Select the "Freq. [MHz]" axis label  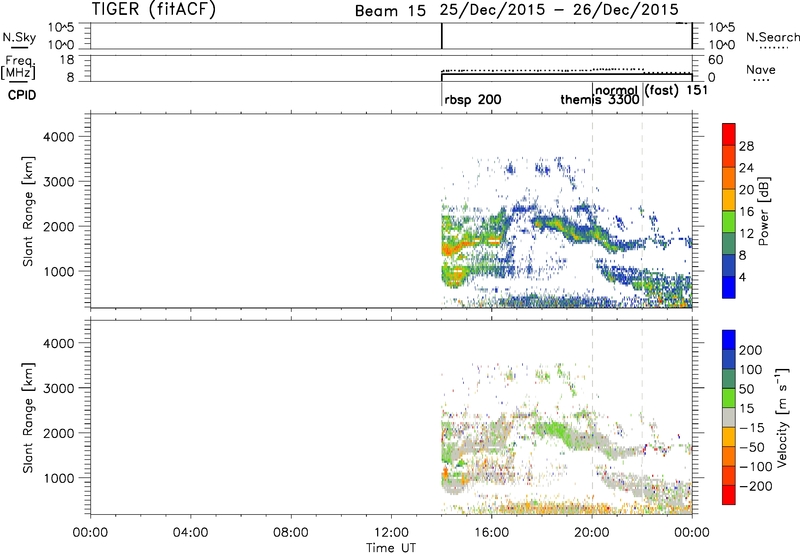(18, 67)
